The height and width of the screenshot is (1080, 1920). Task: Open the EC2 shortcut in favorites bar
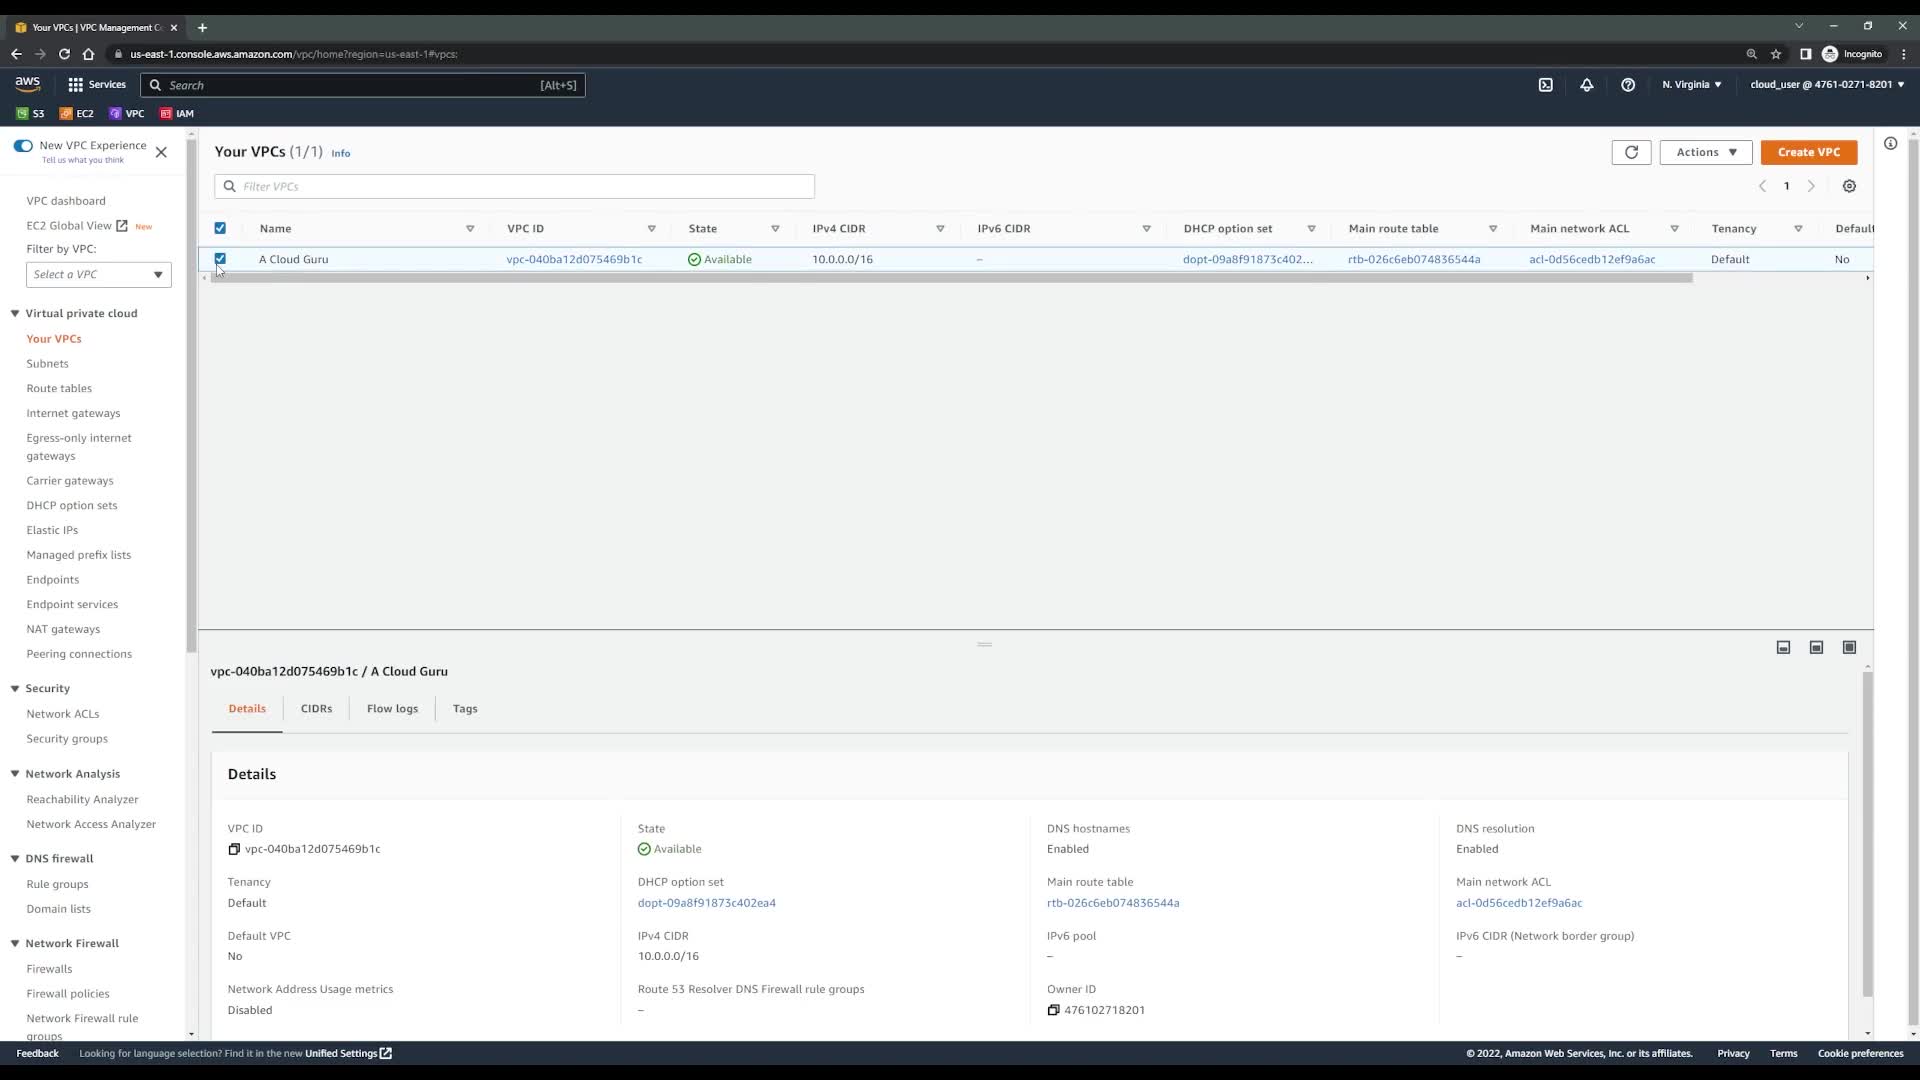[77, 113]
